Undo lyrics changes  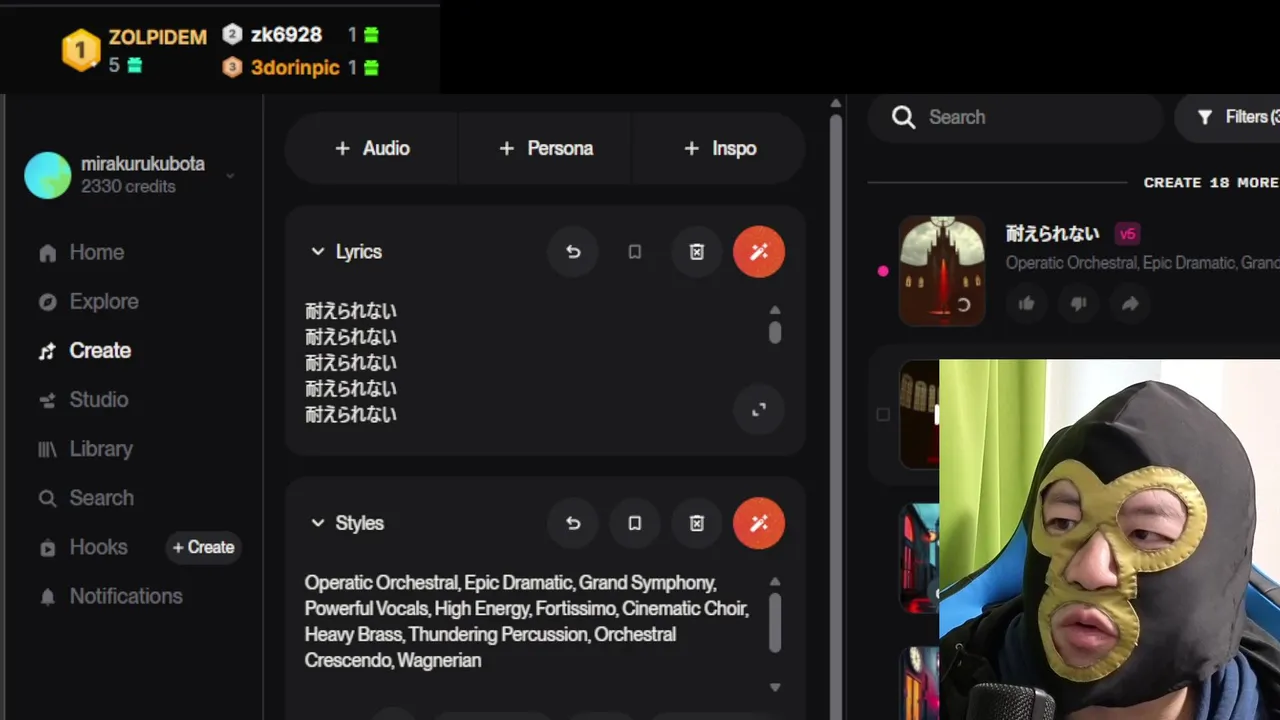click(573, 252)
